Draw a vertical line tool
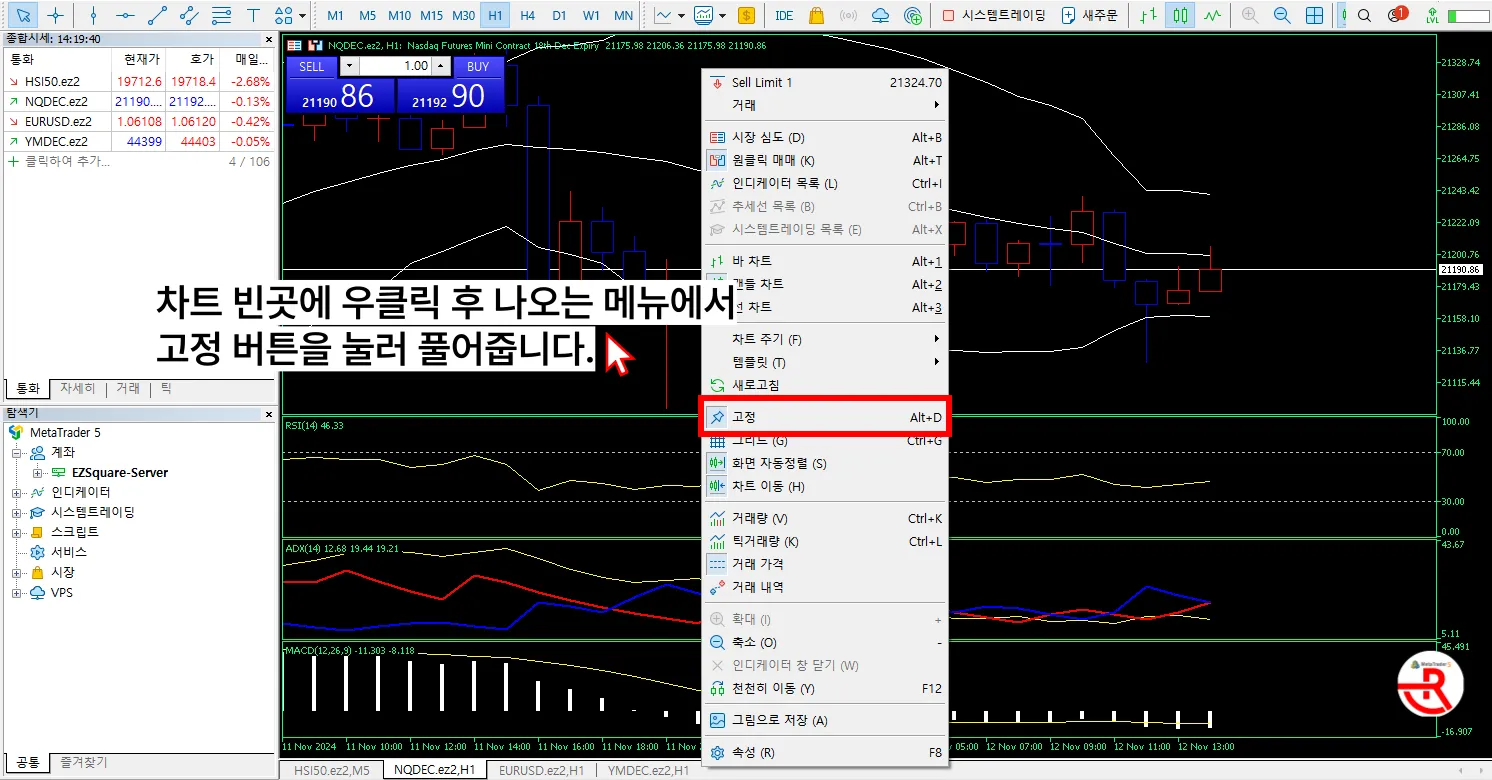The image size is (1492, 780). coord(93,15)
